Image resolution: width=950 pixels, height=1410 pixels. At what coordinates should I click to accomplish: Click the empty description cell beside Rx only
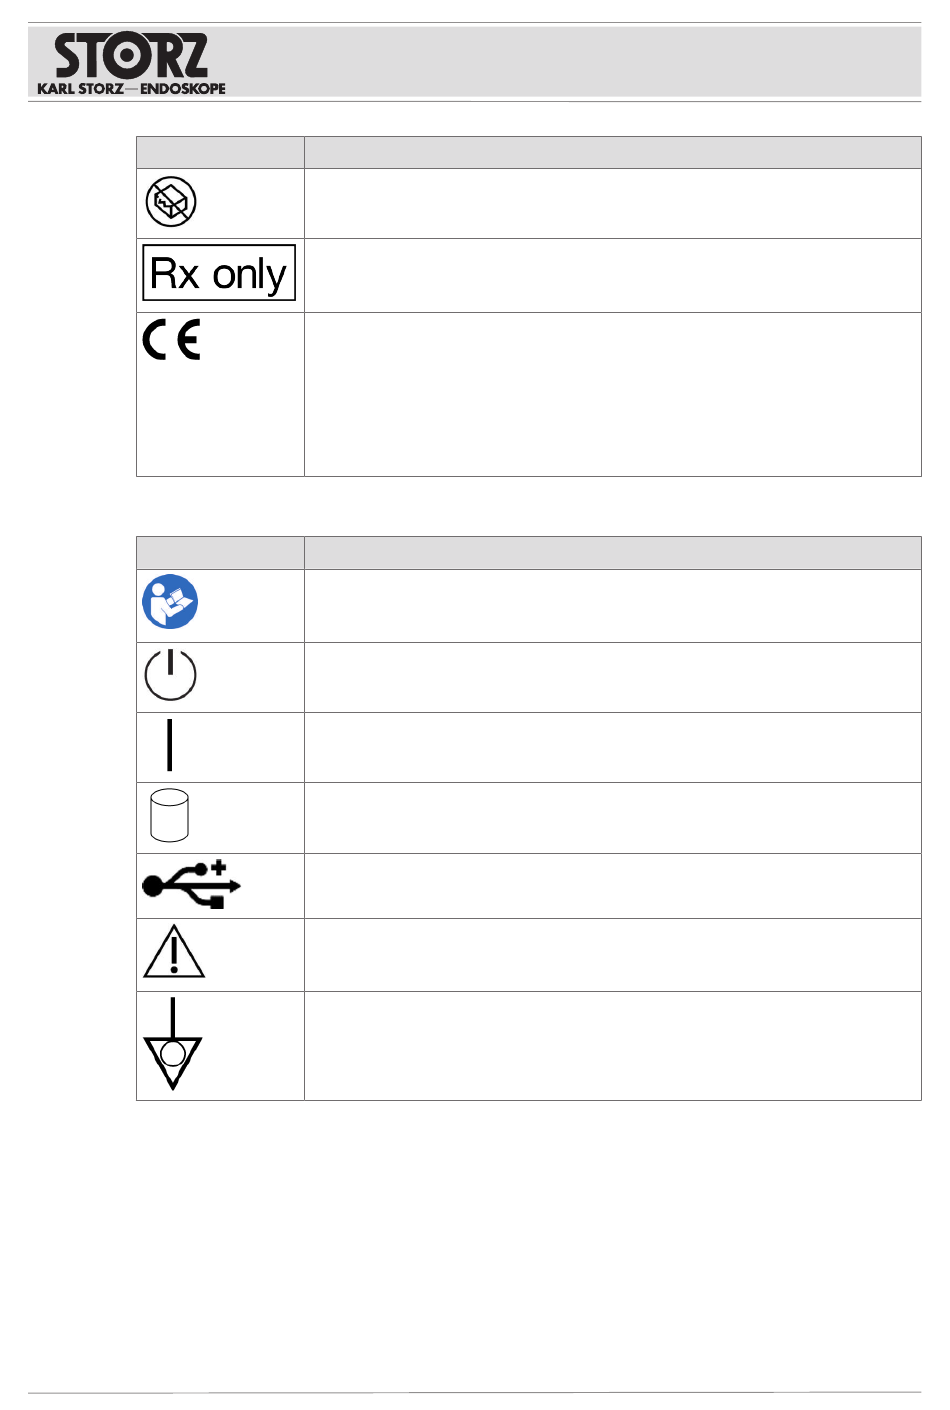click(x=612, y=275)
